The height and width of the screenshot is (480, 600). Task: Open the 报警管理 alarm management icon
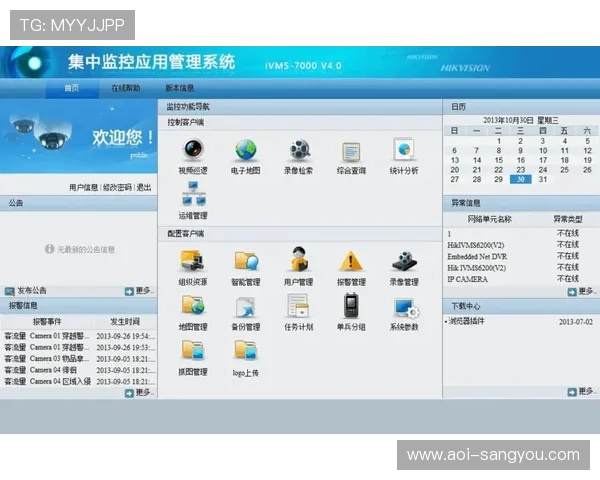point(351,261)
